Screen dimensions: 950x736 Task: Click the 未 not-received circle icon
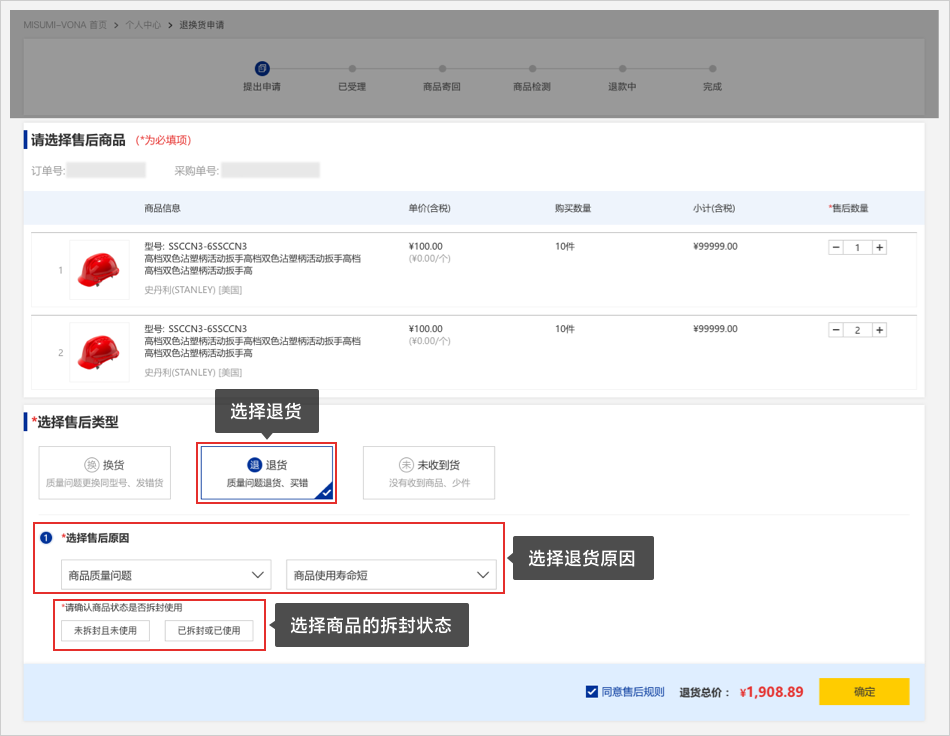point(407,465)
